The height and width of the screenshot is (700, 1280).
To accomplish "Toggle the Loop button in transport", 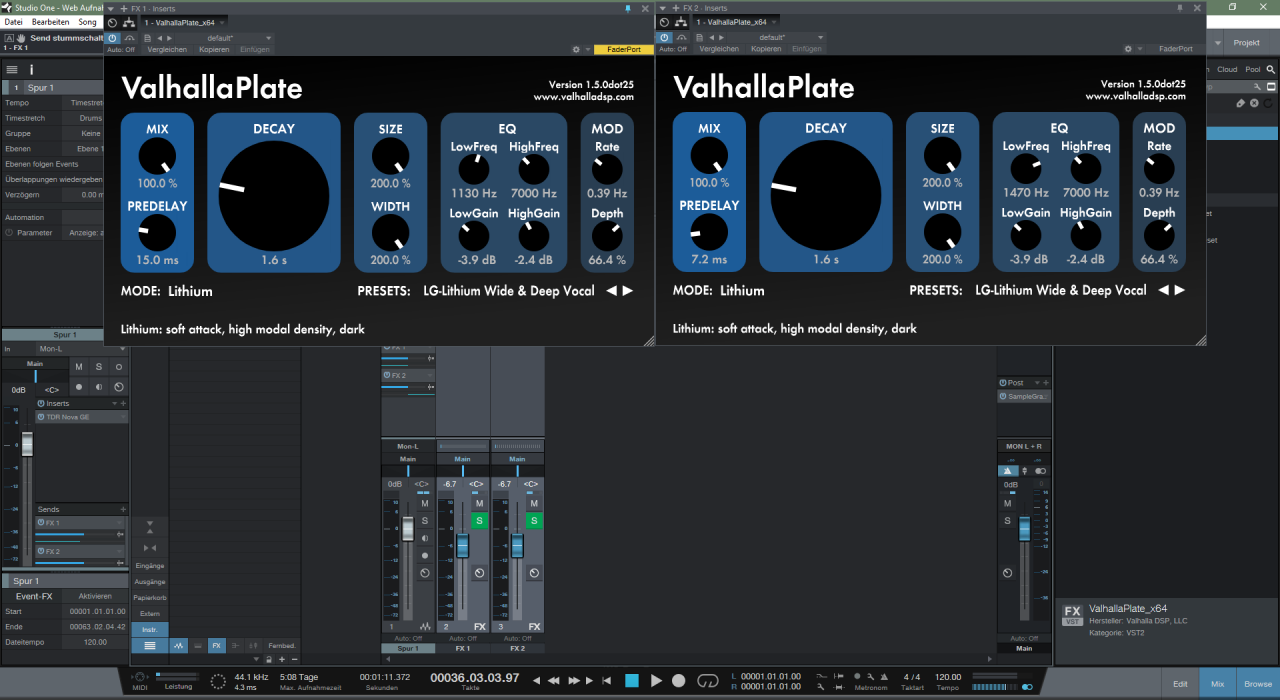I will point(708,680).
